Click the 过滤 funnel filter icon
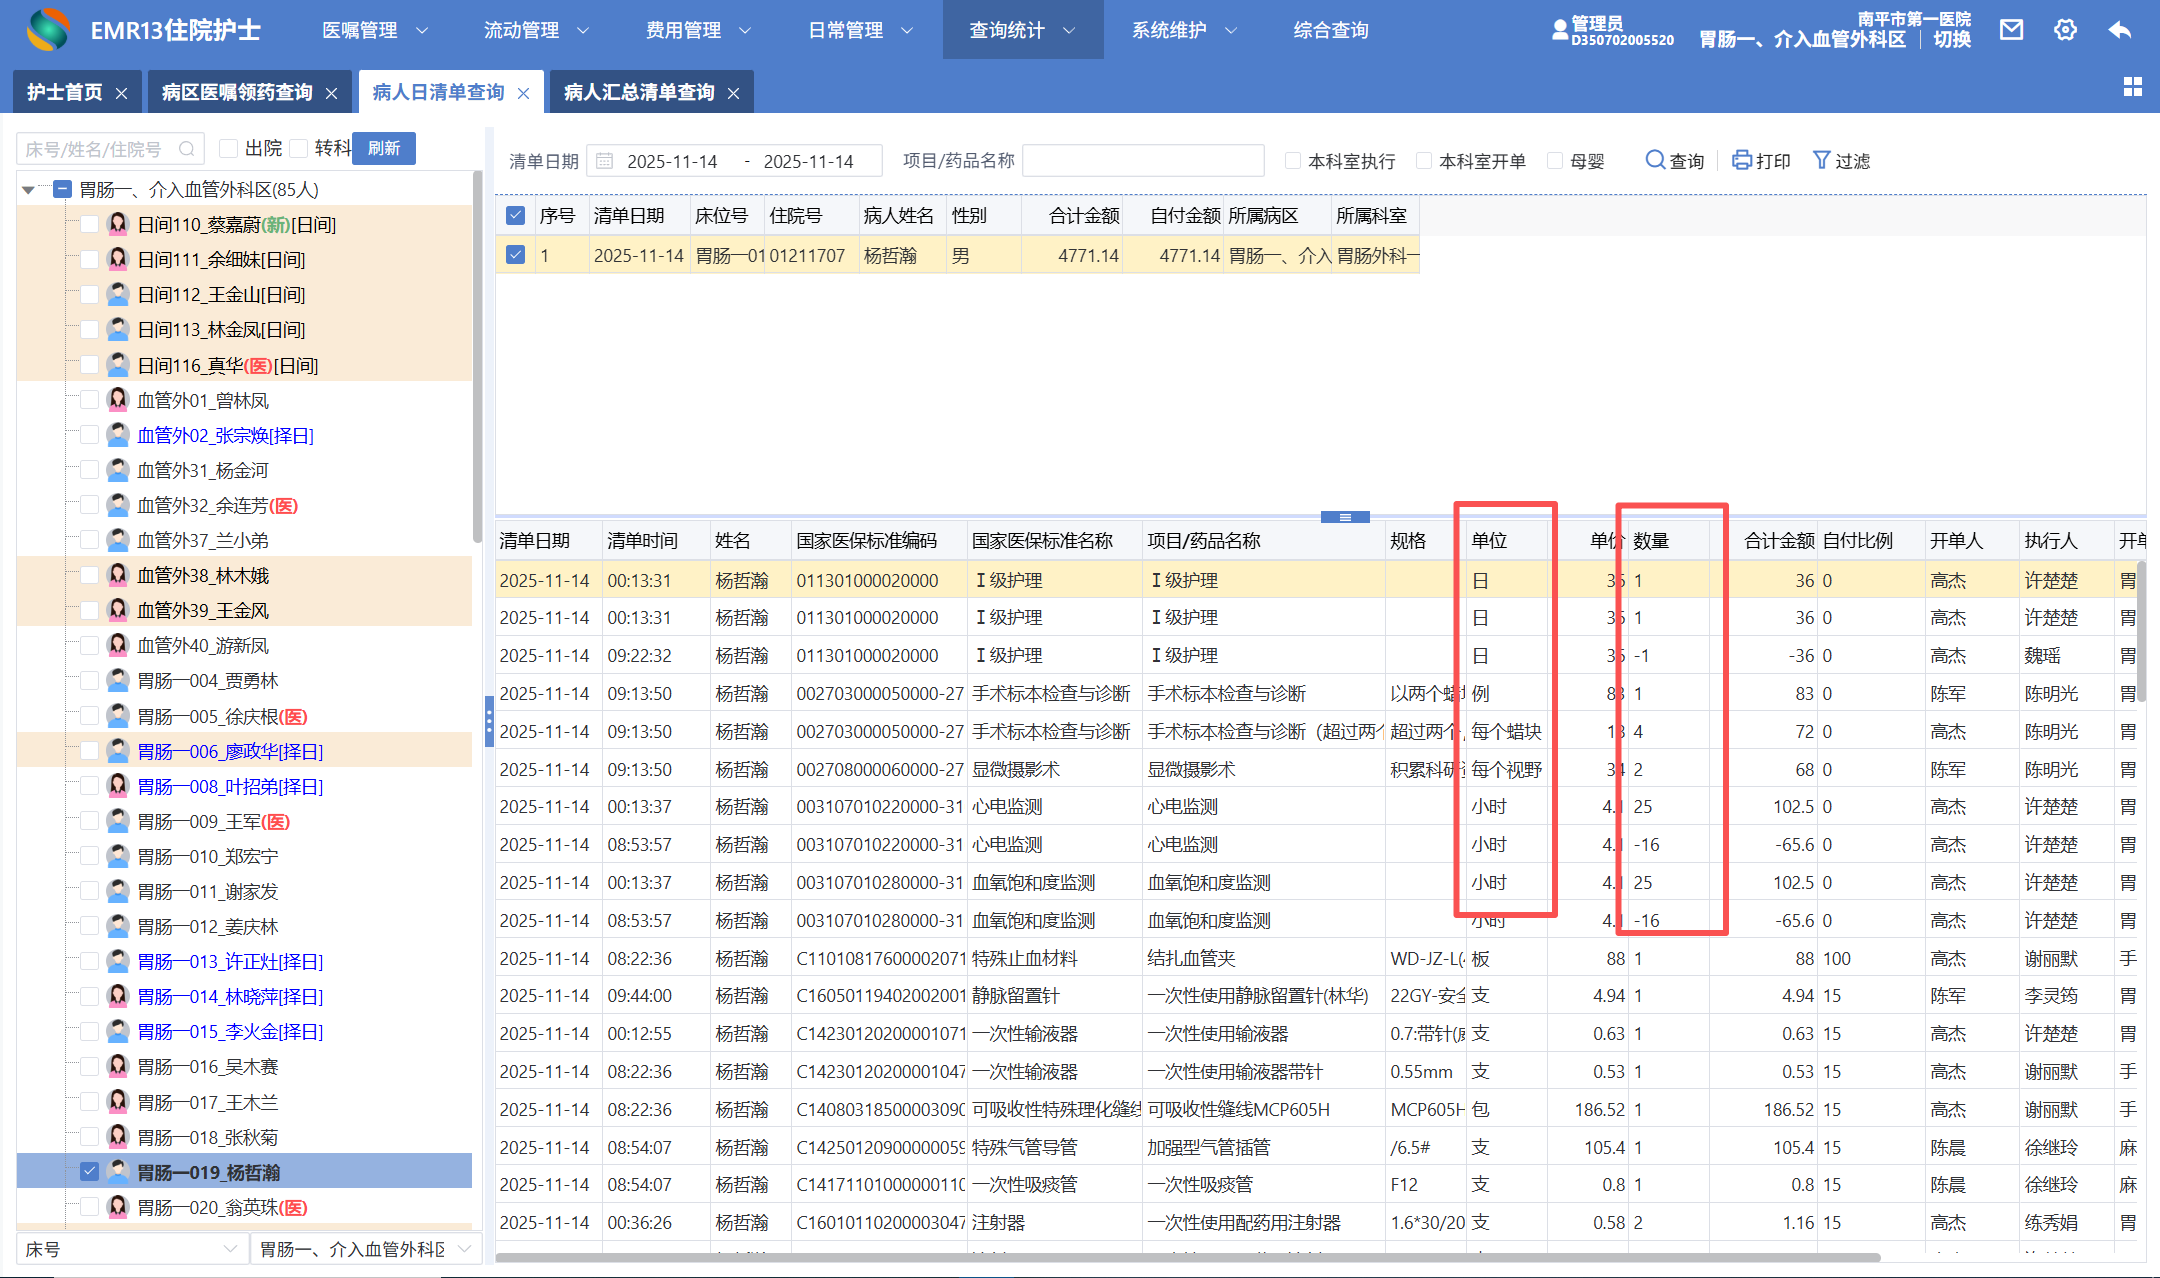 point(1821,160)
